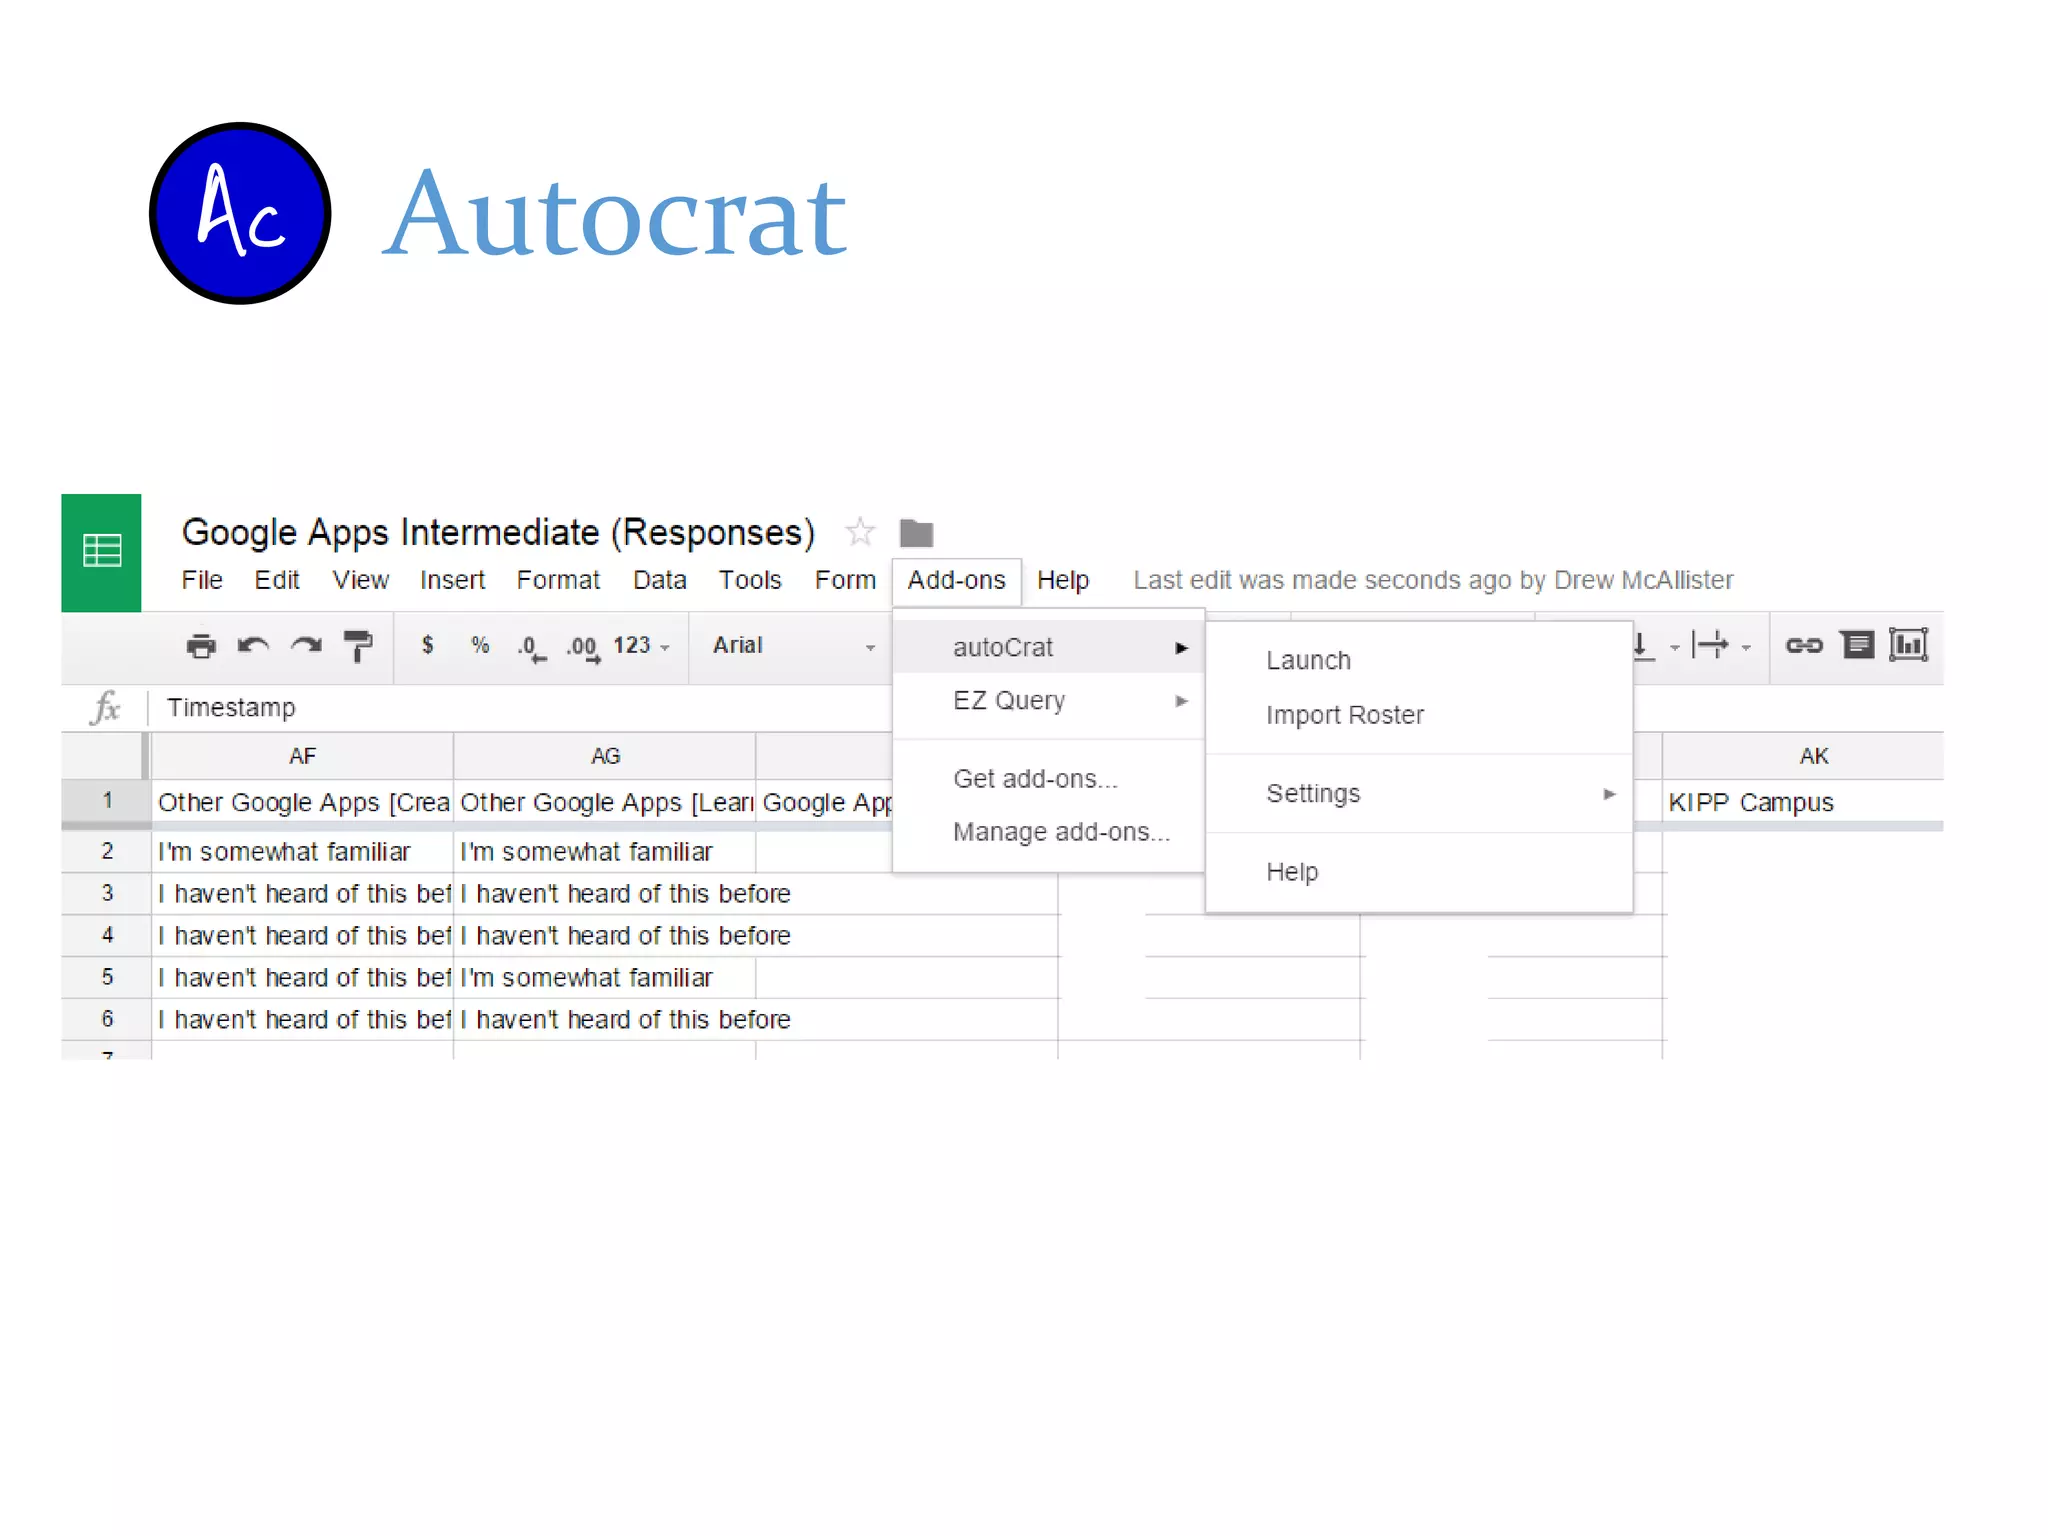The height and width of the screenshot is (1536, 2048).
Task: Click the insert comment icon
Action: pyautogui.click(x=1857, y=645)
